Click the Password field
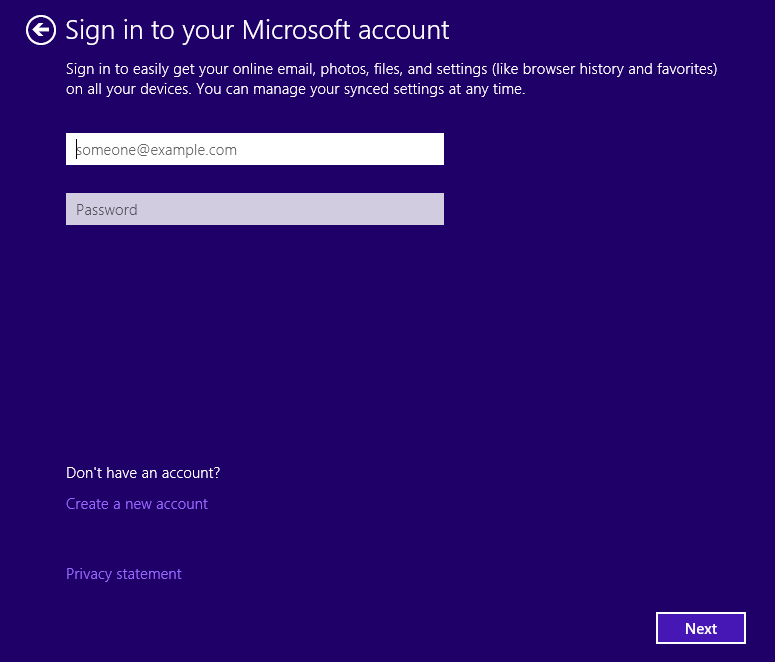 click(254, 209)
